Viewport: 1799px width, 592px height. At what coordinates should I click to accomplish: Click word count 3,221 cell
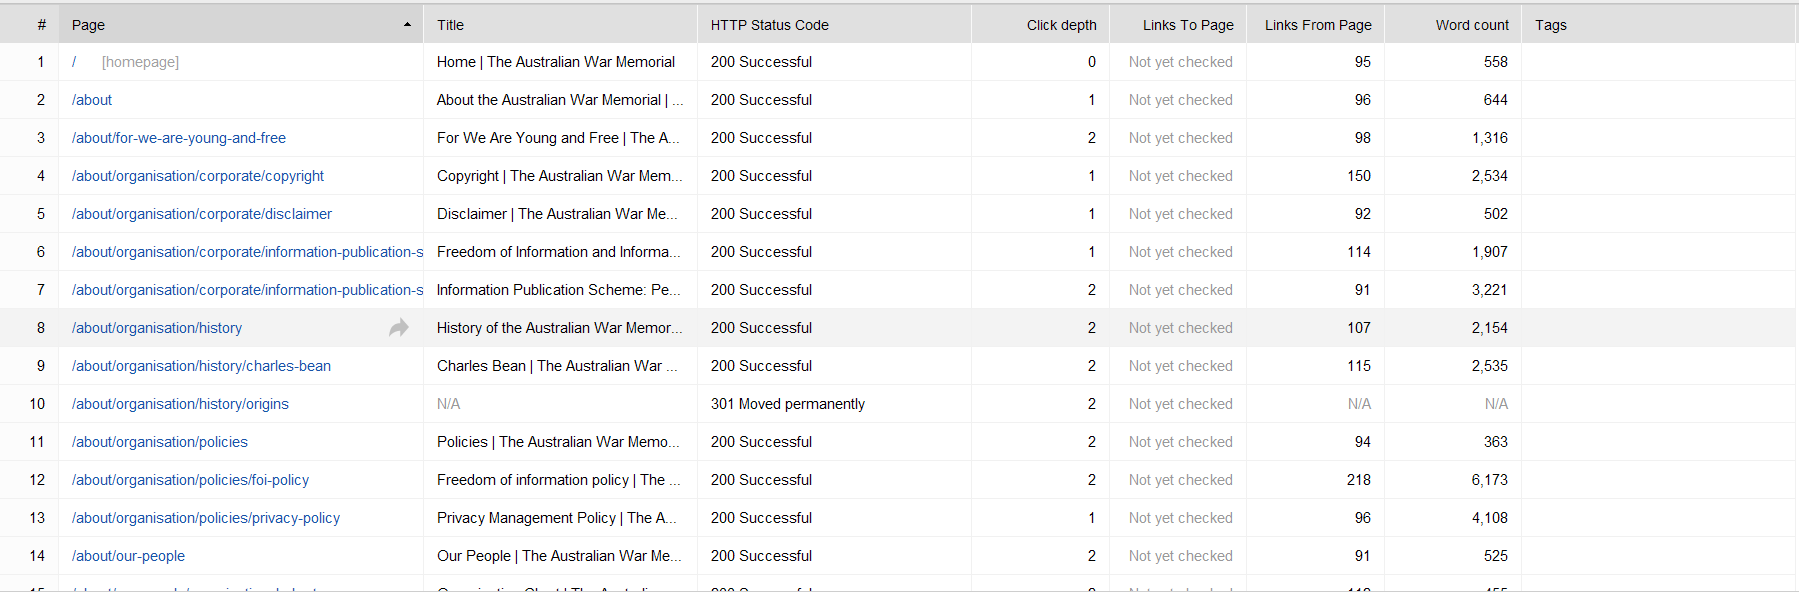pyautogui.click(x=1490, y=290)
